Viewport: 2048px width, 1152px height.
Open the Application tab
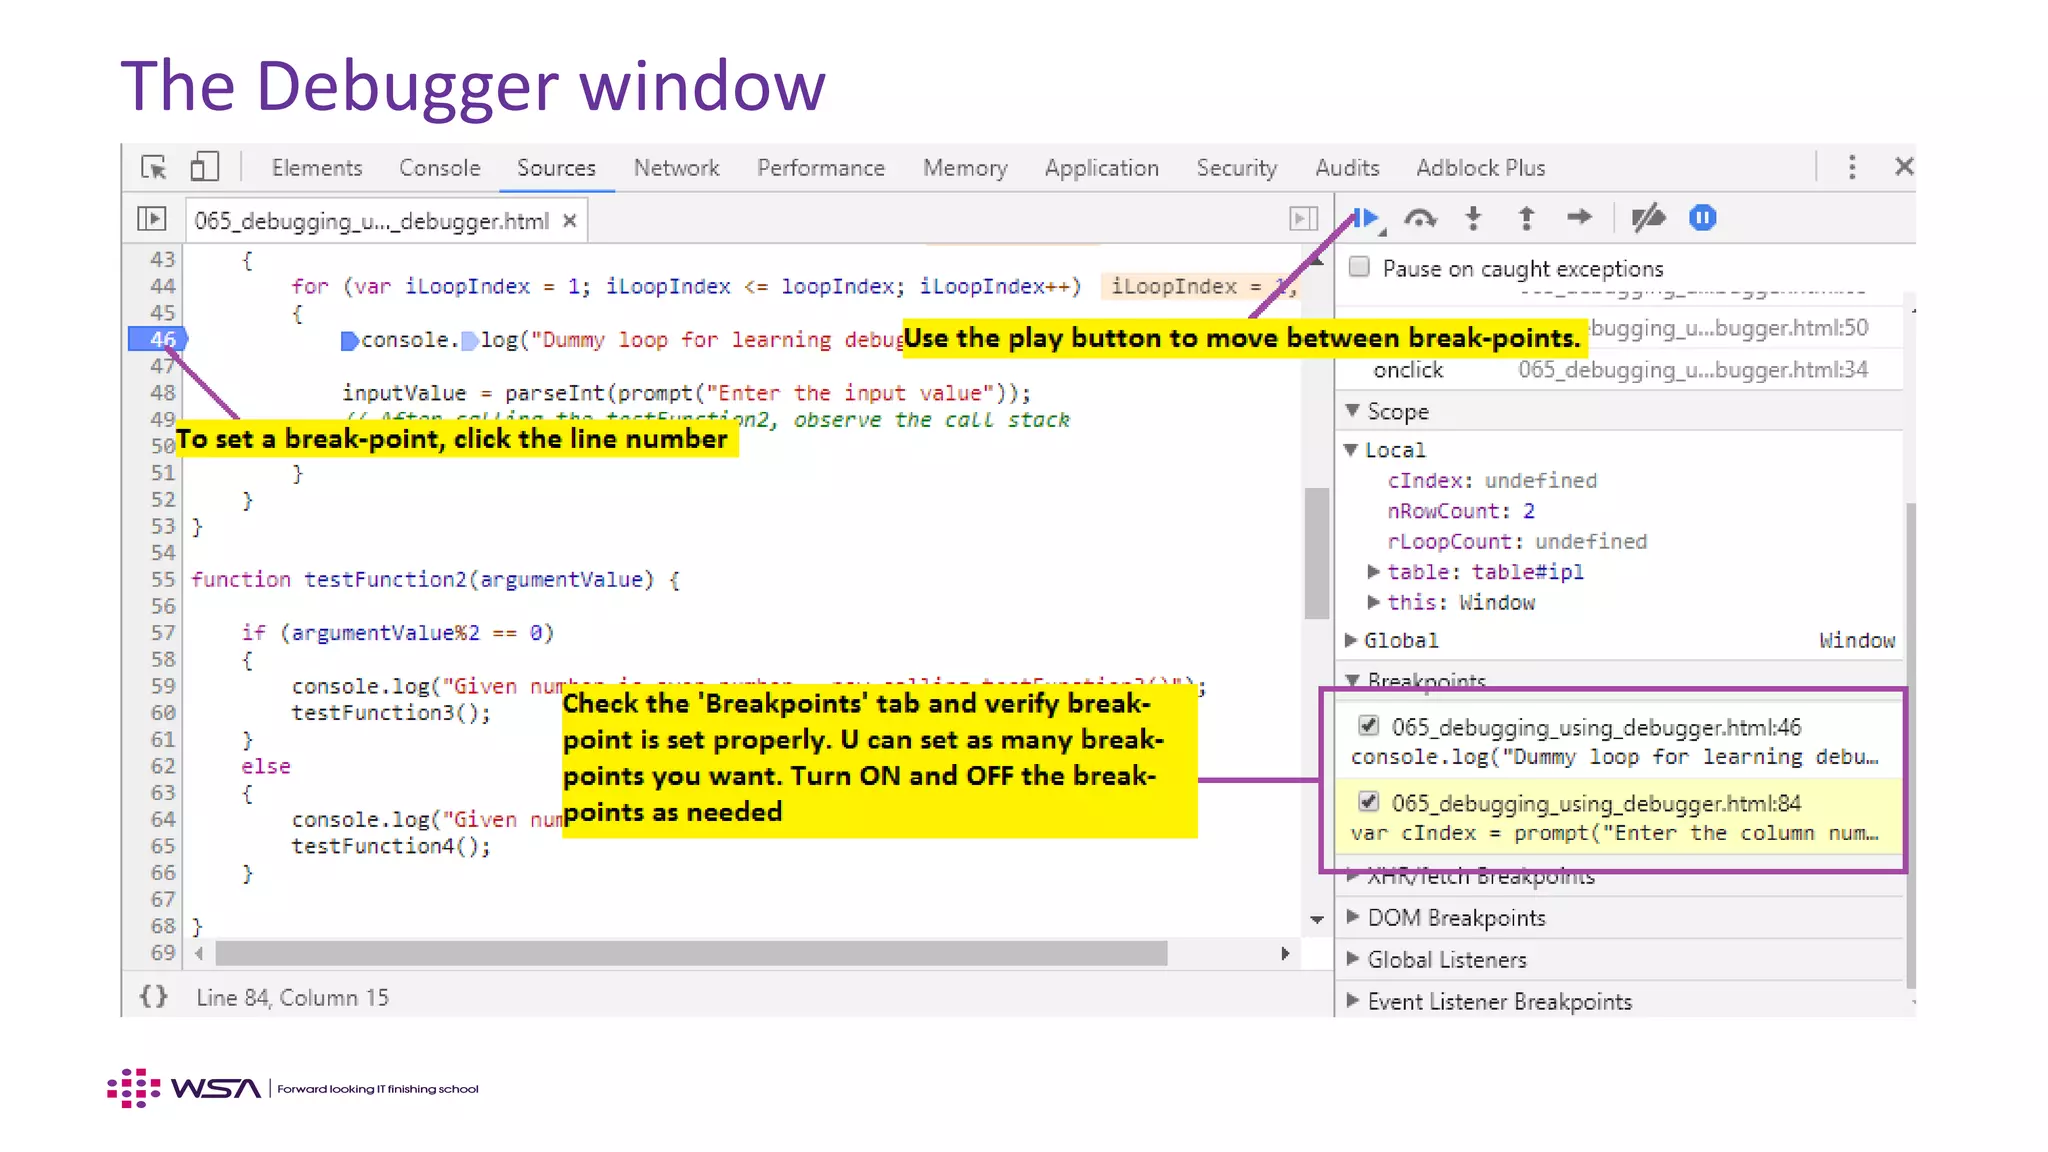1102,168
